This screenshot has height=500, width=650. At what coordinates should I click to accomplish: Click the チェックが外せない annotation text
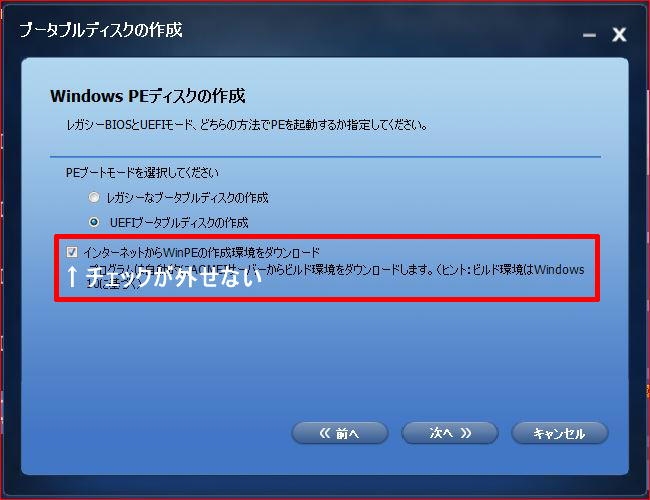pyautogui.click(x=174, y=277)
